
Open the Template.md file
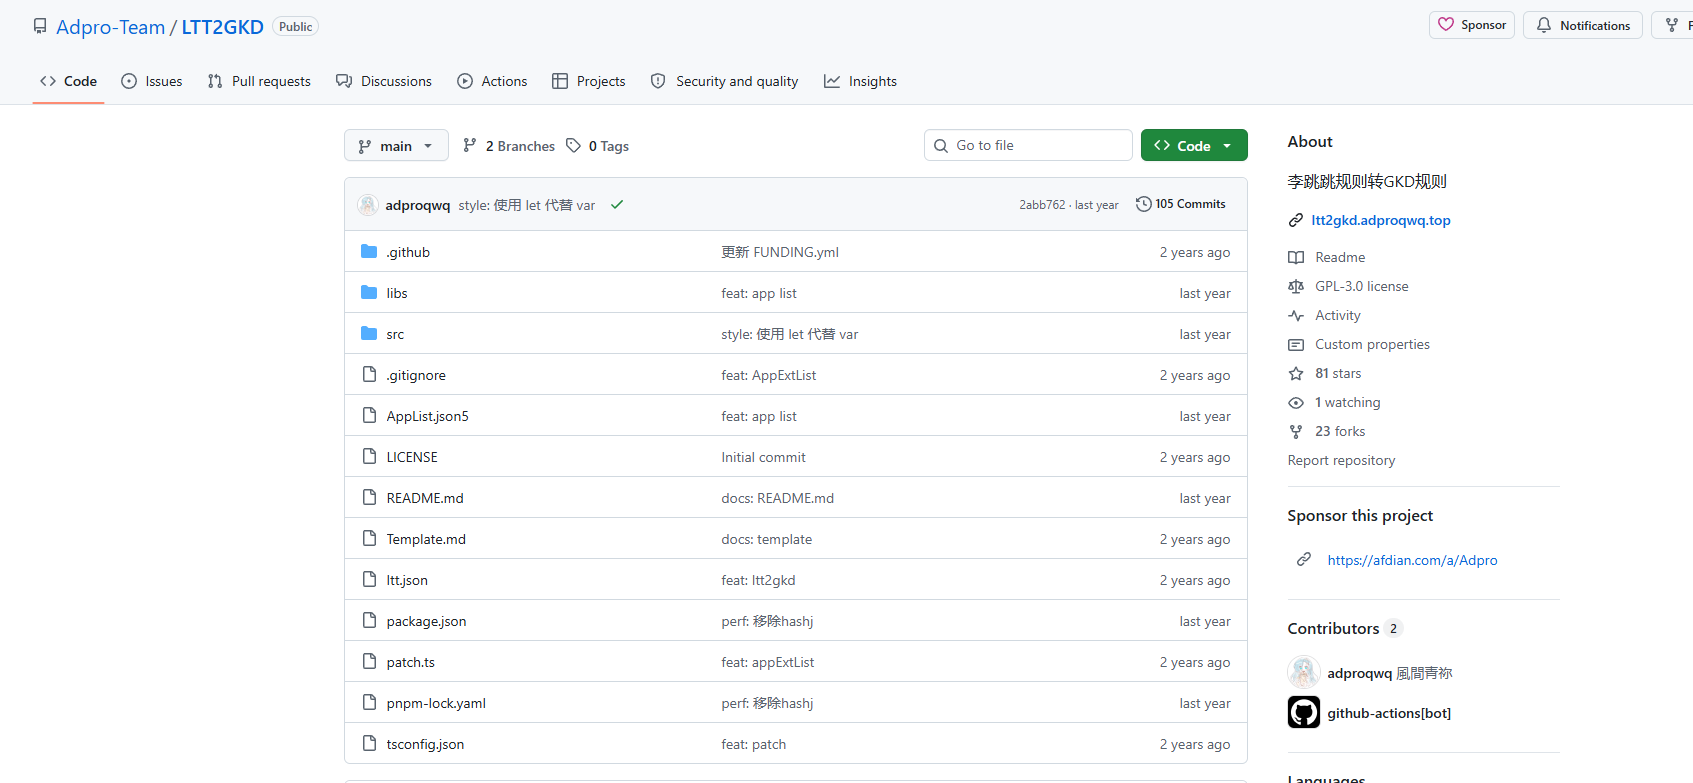pyautogui.click(x=426, y=539)
